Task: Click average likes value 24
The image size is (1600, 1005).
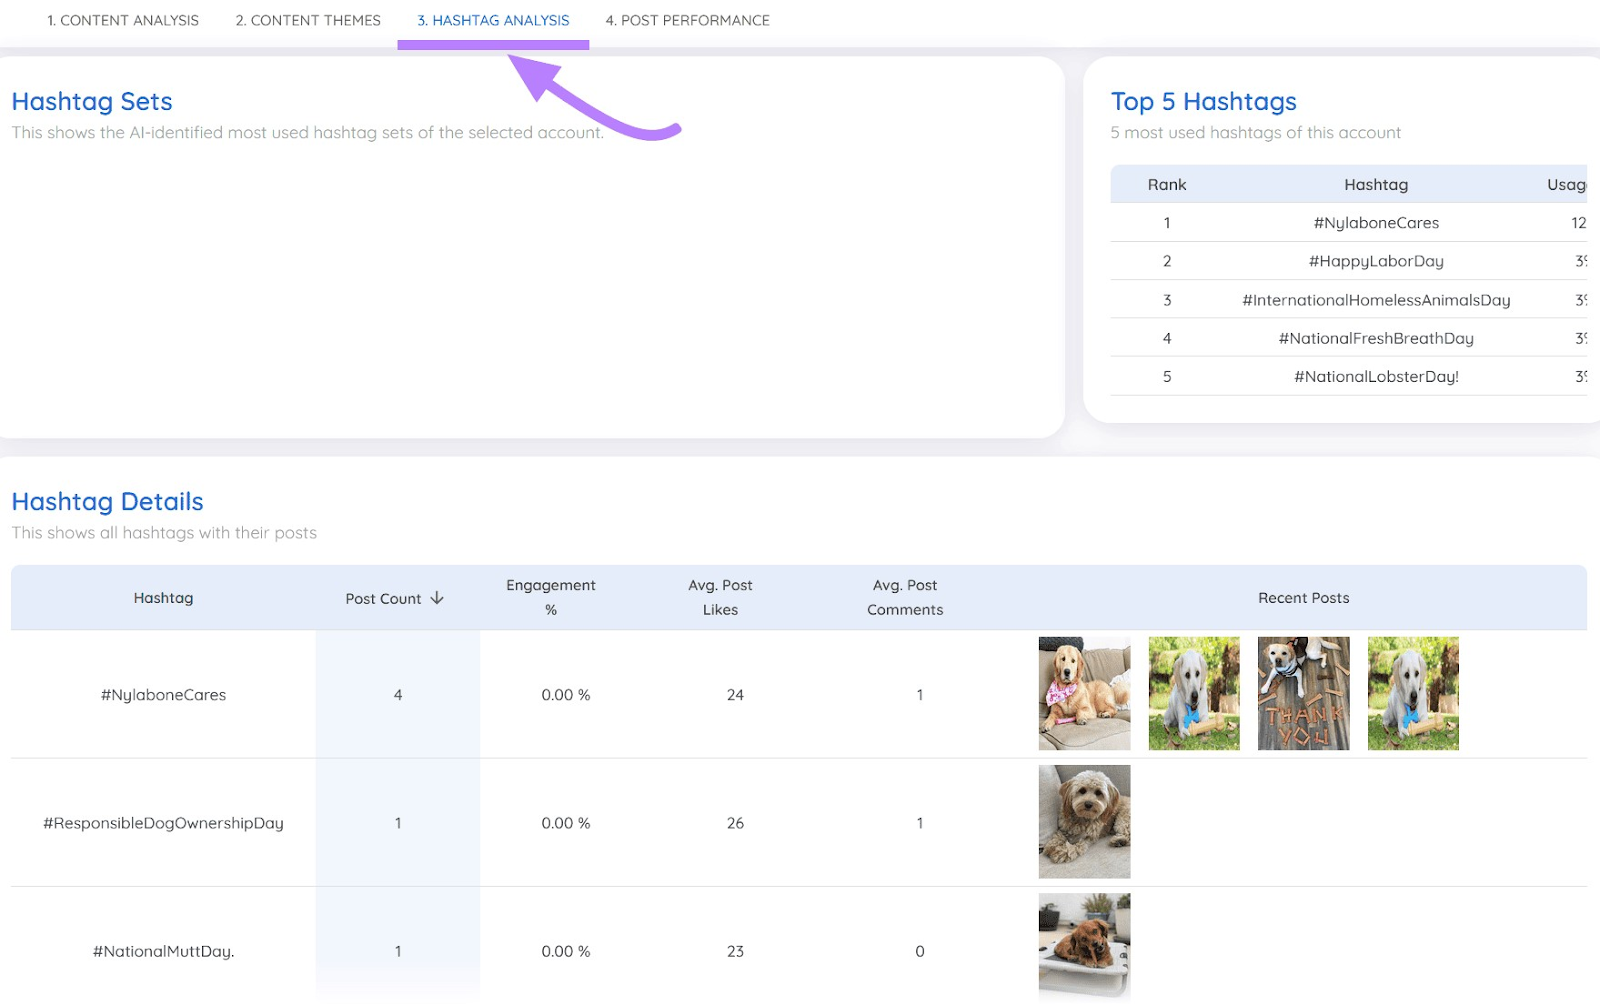Action: tap(735, 695)
